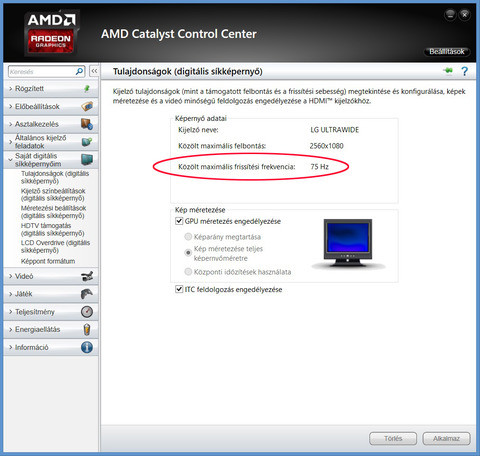Open Képpont formátum page
Image resolution: width=480 pixels, height=456 pixels.
tap(48, 261)
